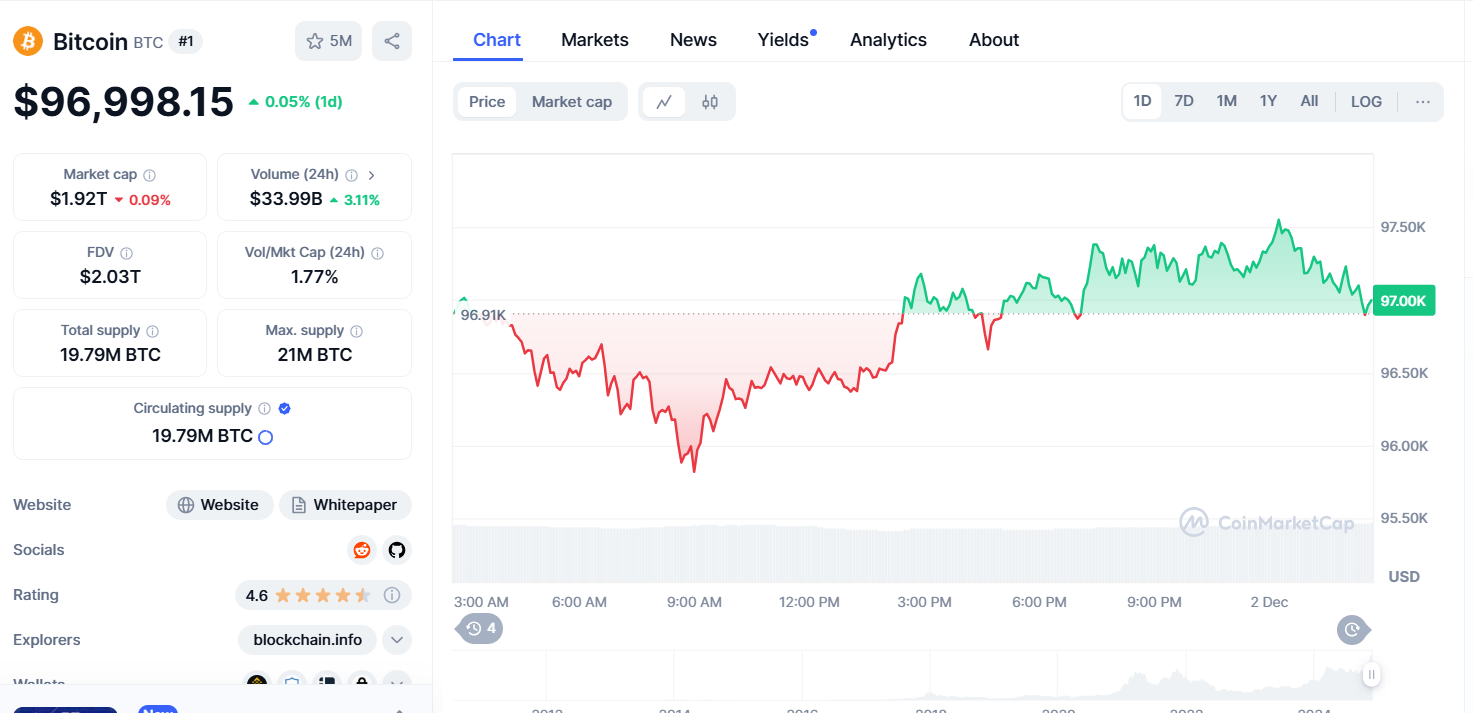Add Bitcoin to watchlist with star button
The height and width of the screenshot is (713, 1473).
click(328, 41)
